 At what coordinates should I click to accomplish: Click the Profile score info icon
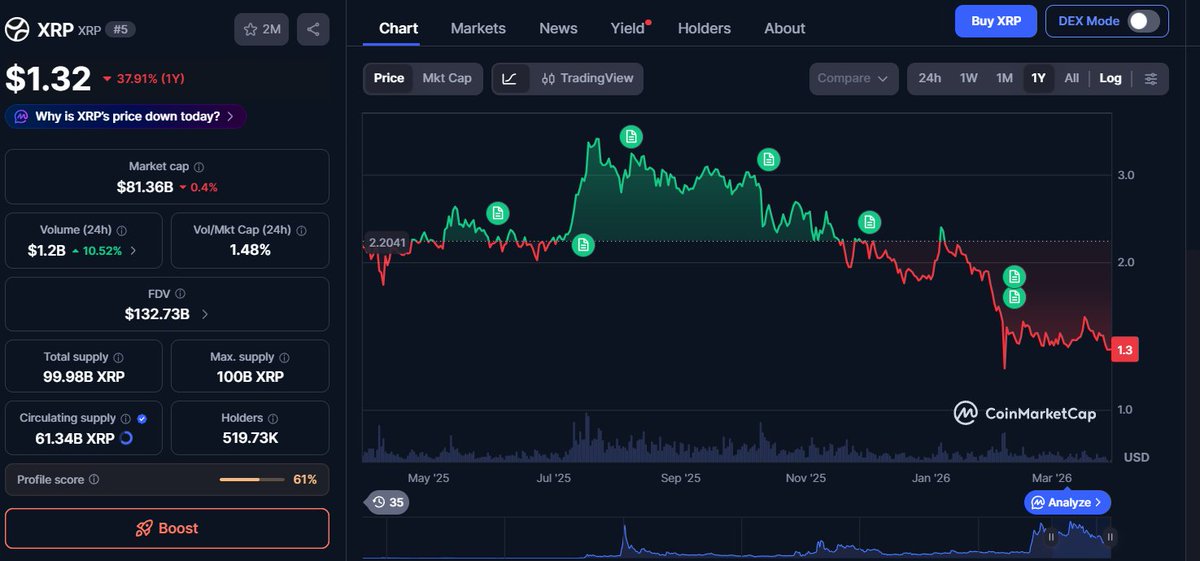click(x=94, y=480)
